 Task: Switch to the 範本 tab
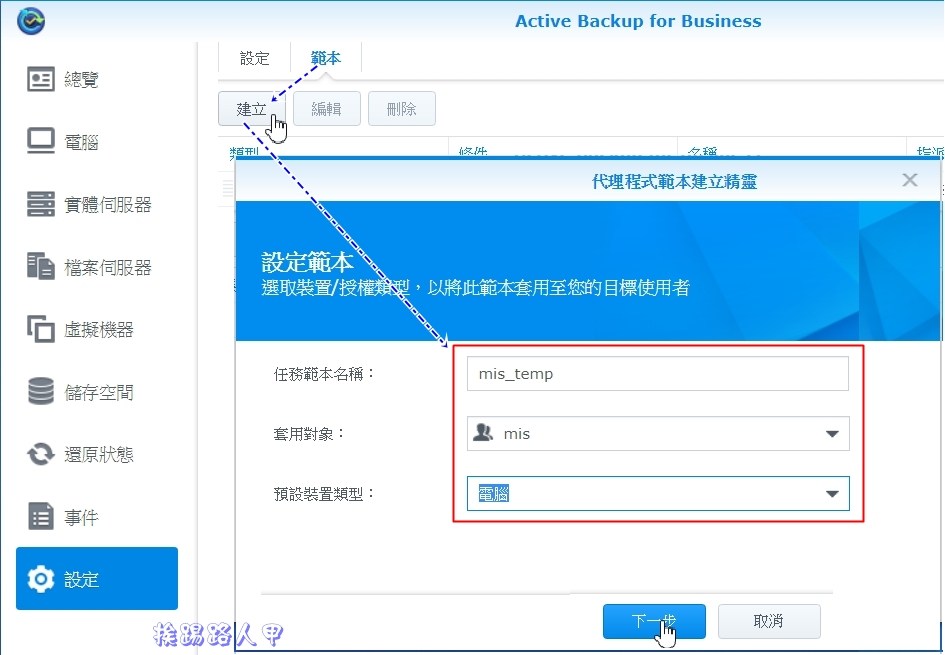tap(325, 58)
